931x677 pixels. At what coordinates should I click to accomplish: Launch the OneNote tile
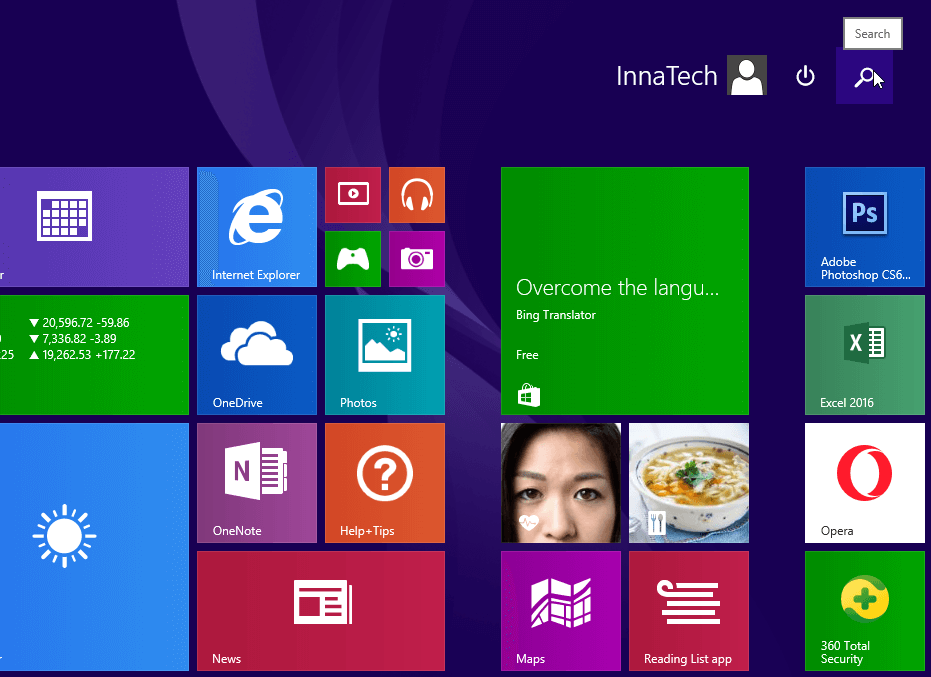coord(257,483)
